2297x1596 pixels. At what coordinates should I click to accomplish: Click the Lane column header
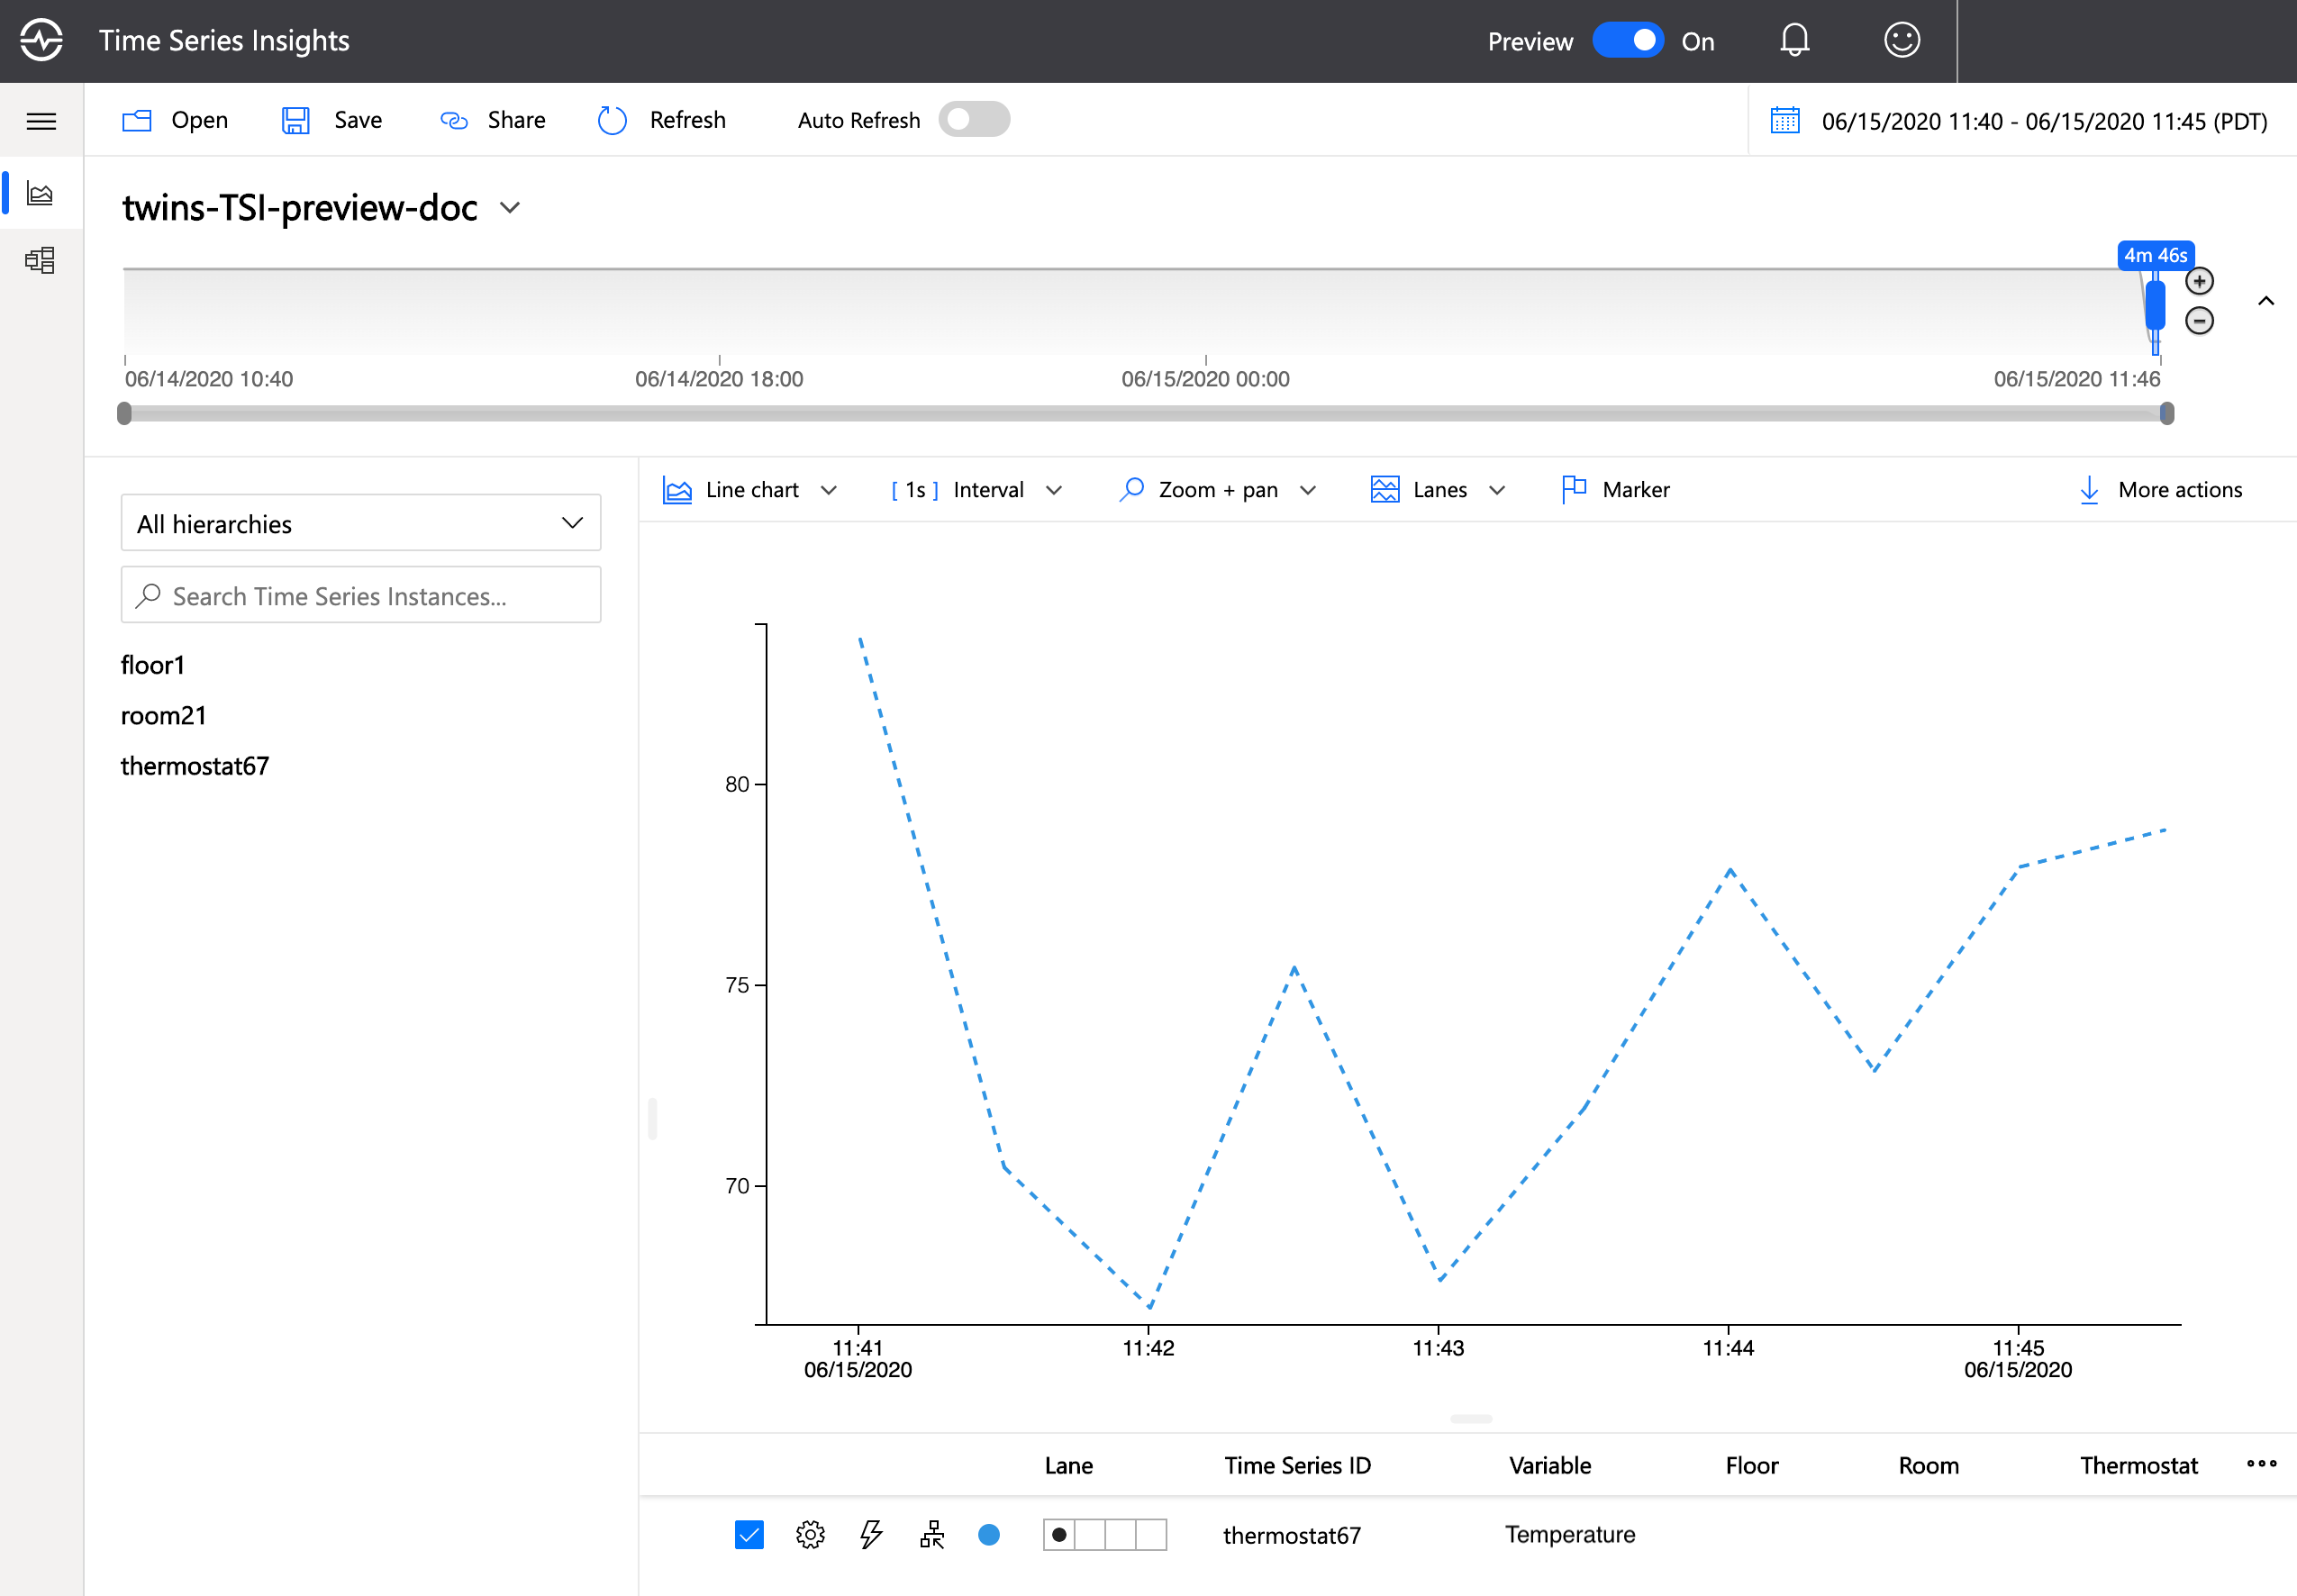[1068, 1465]
